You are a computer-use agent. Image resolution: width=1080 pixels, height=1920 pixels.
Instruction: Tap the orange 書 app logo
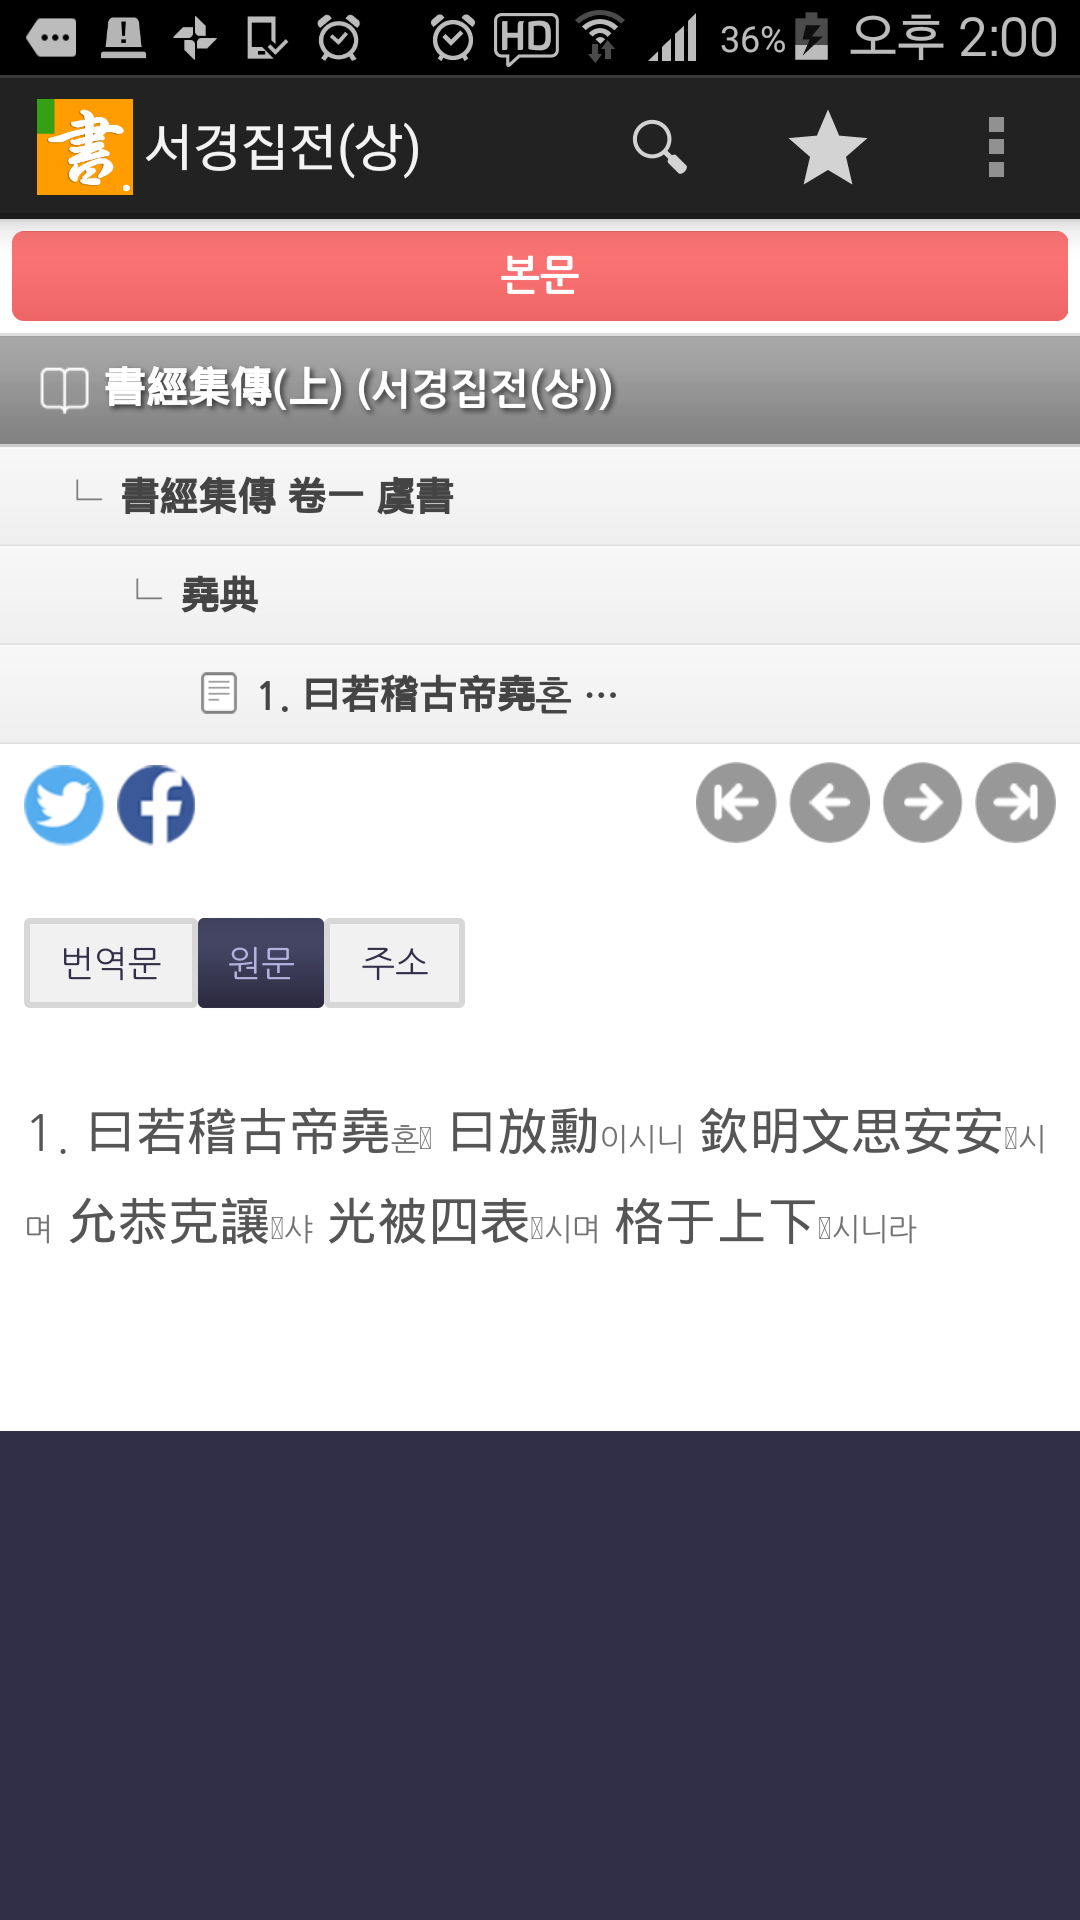(85, 147)
